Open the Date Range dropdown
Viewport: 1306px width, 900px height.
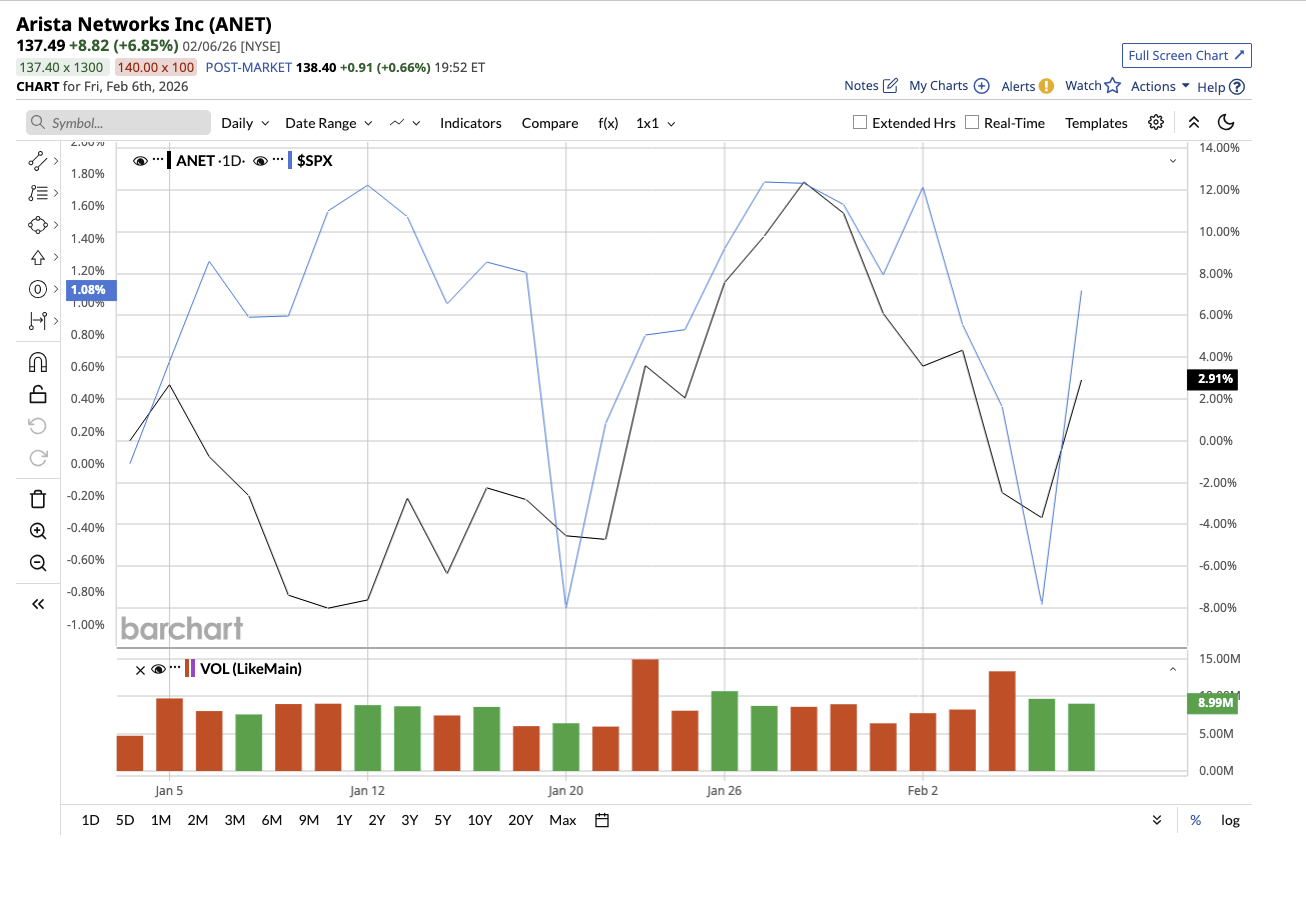tap(329, 123)
